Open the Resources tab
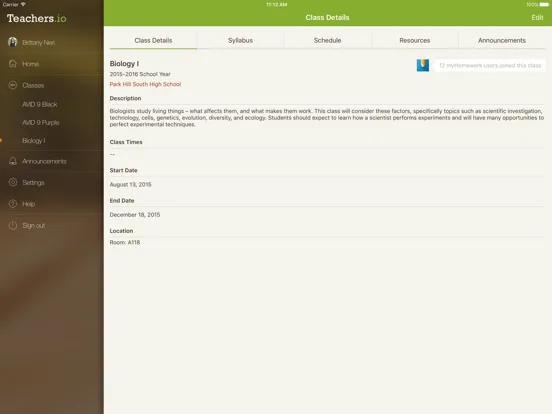 [415, 40]
